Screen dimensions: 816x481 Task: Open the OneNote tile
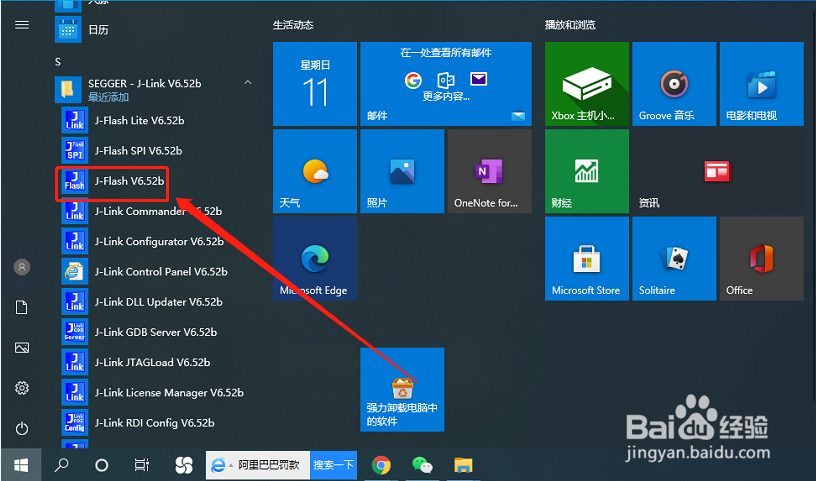click(490, 171)
